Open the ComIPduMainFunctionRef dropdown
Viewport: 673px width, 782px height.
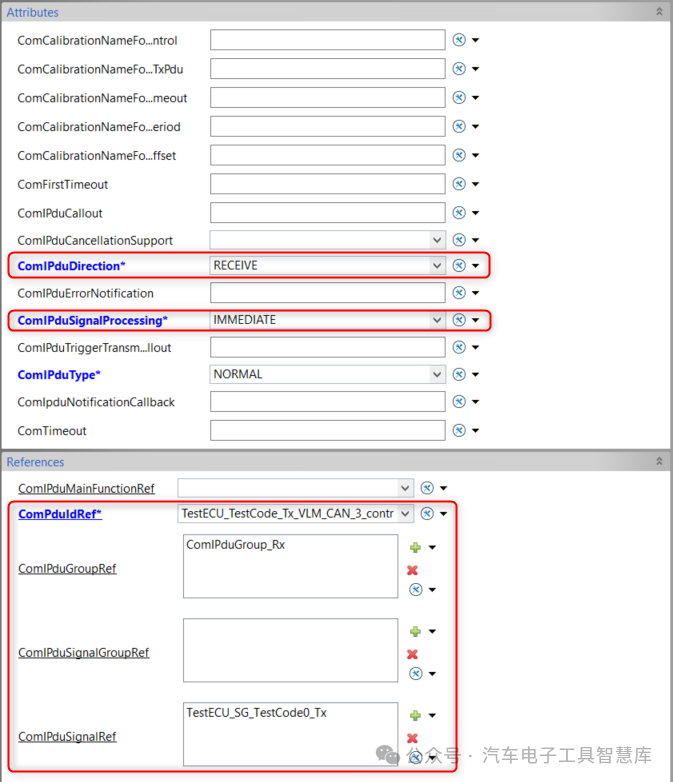[405, 488]
